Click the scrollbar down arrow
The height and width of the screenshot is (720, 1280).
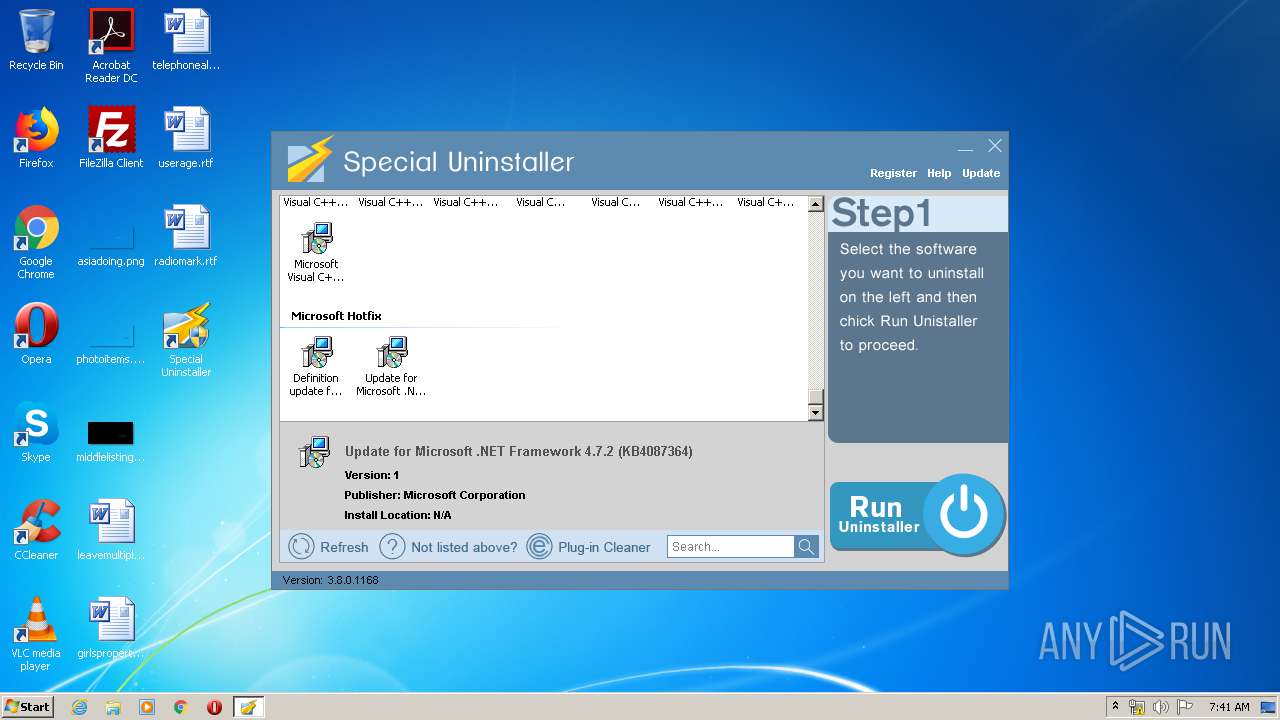815,412
